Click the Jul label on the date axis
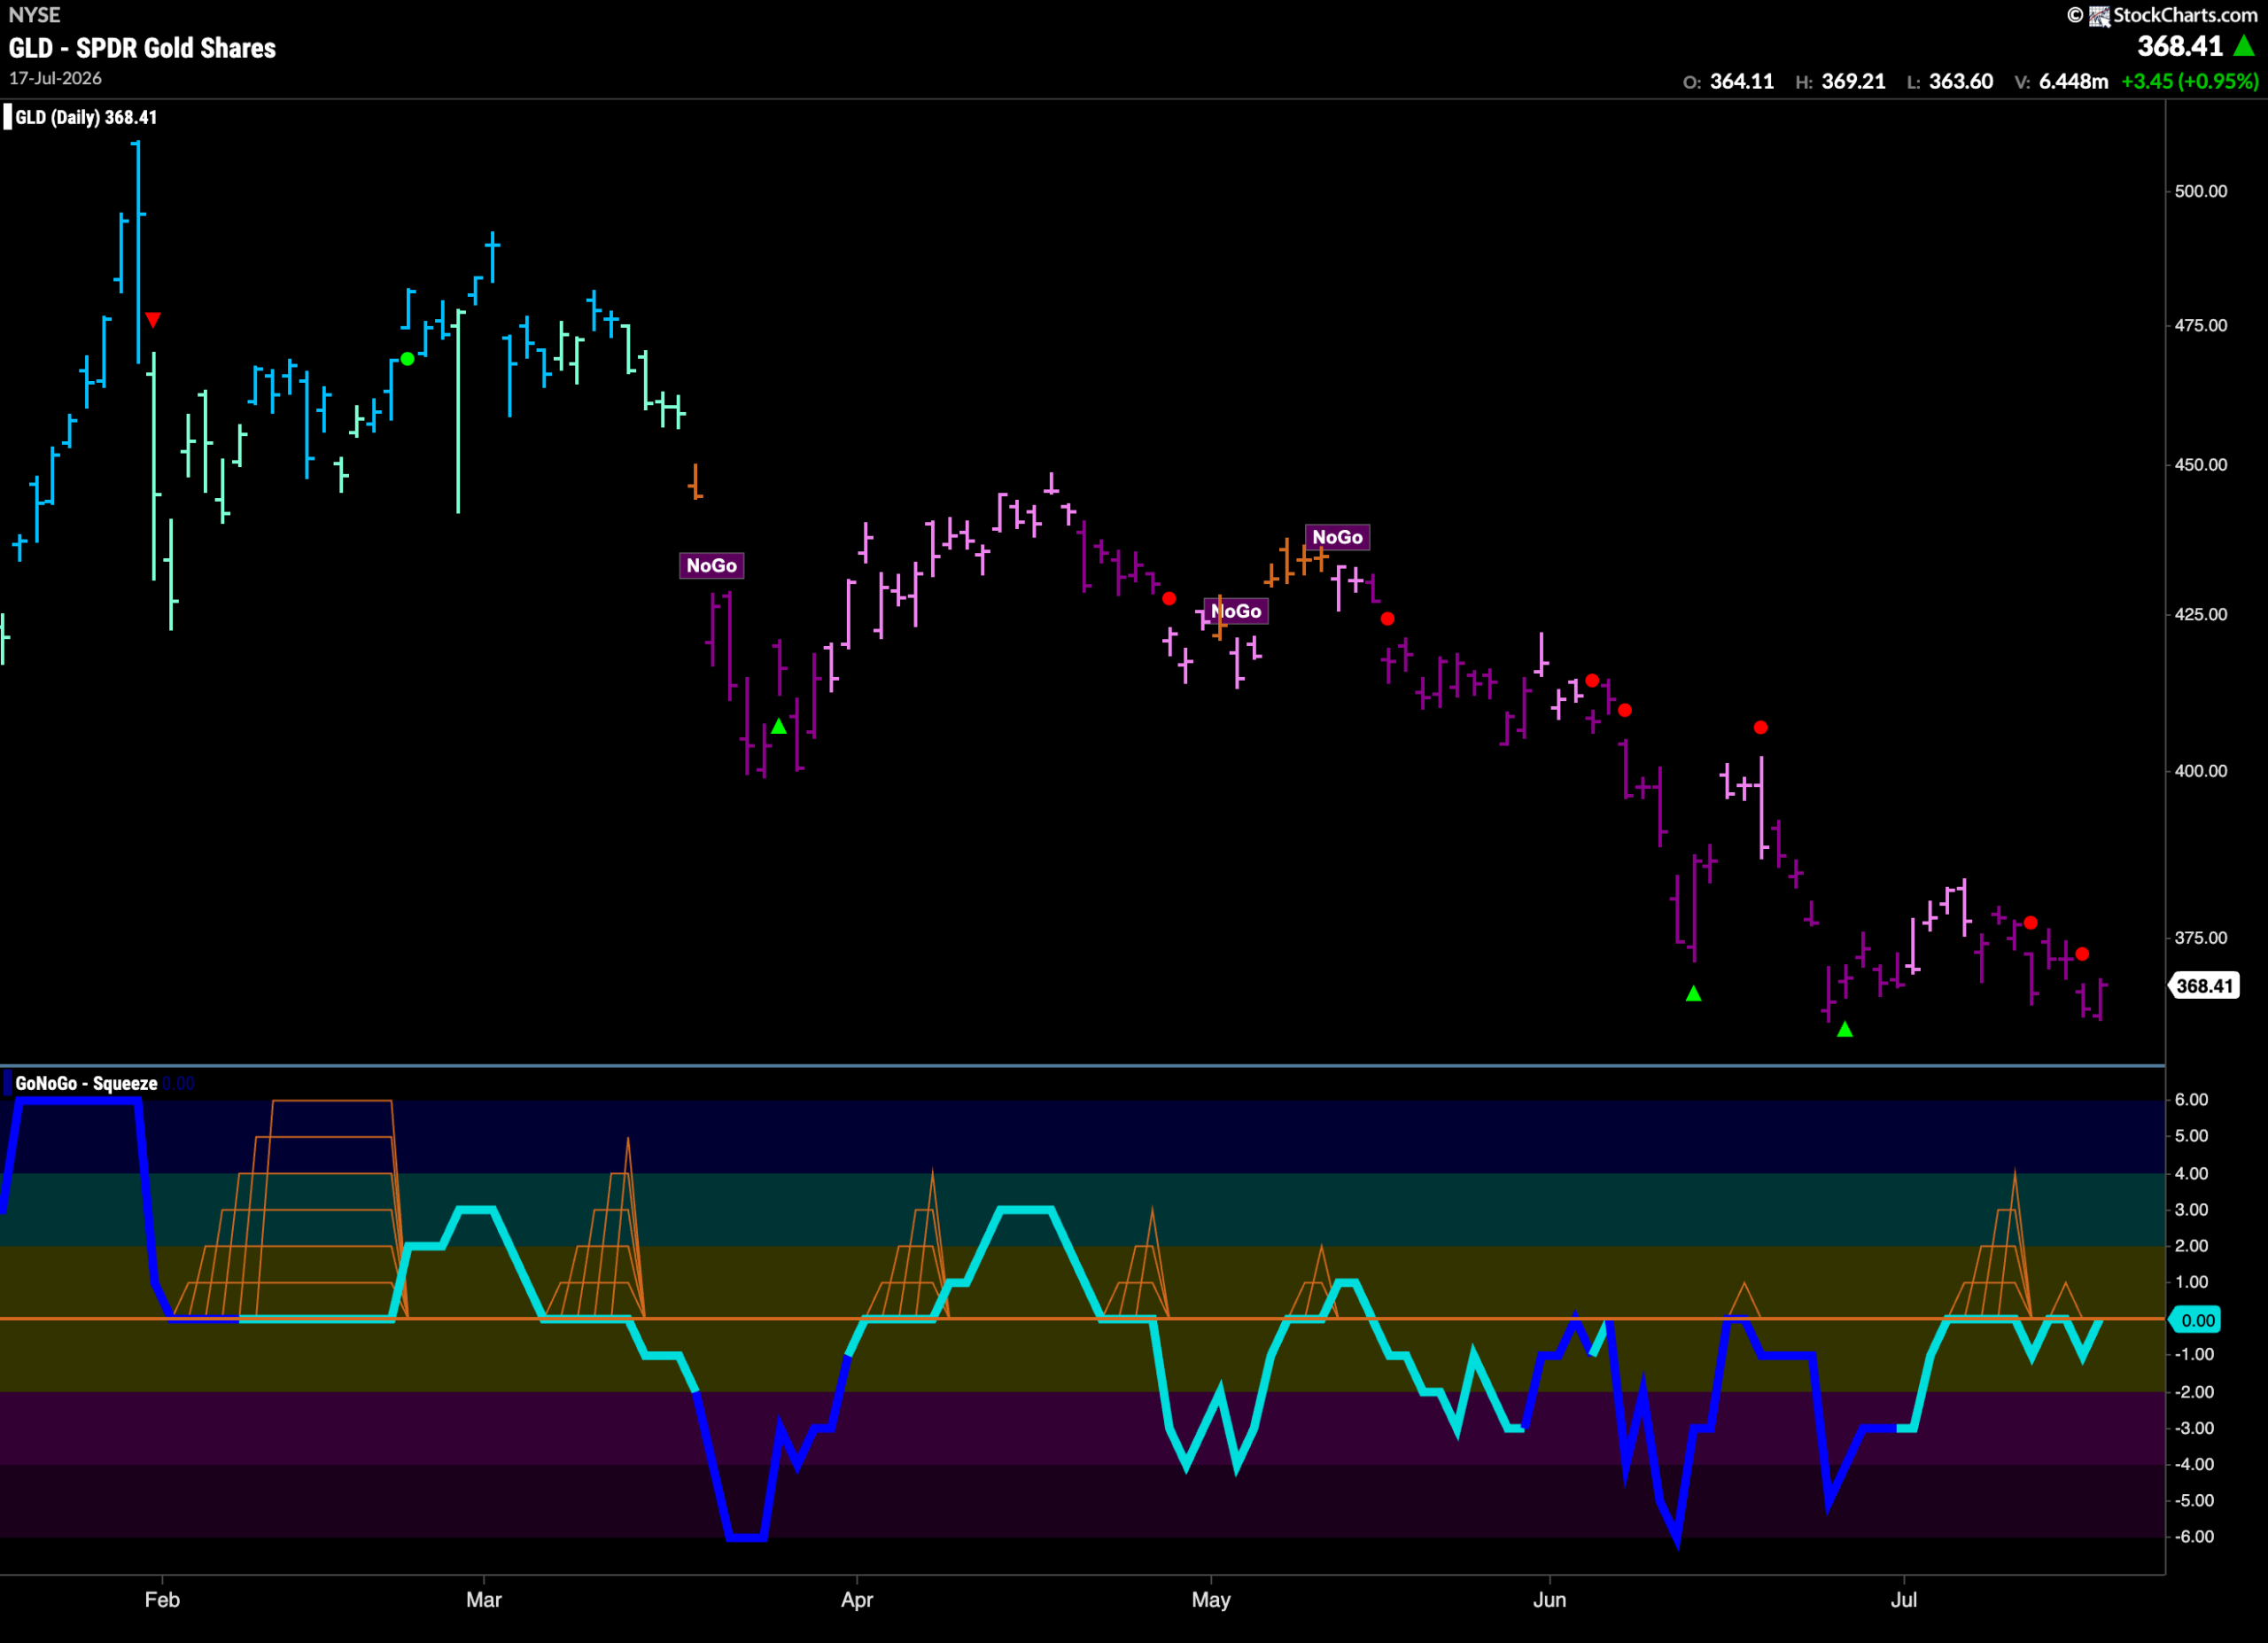This screenshot has width=2268, height=1643. point(1903,1599)
